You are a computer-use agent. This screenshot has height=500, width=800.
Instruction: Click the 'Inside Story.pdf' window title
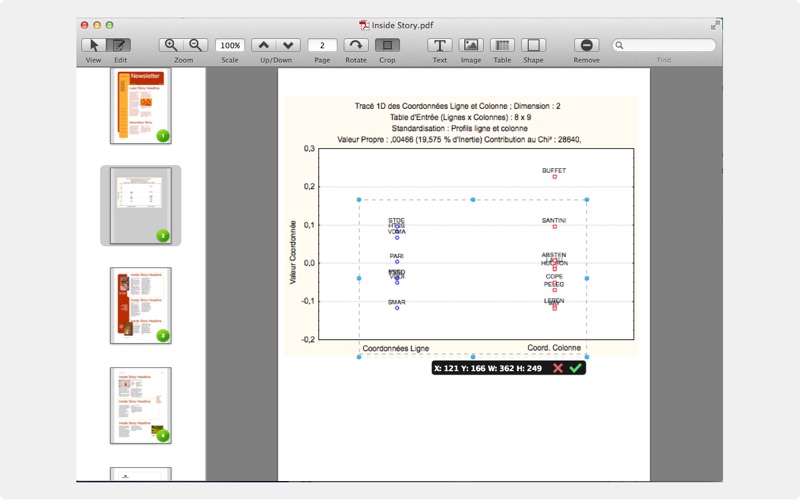pyautogui.click(x=402, y=25)
